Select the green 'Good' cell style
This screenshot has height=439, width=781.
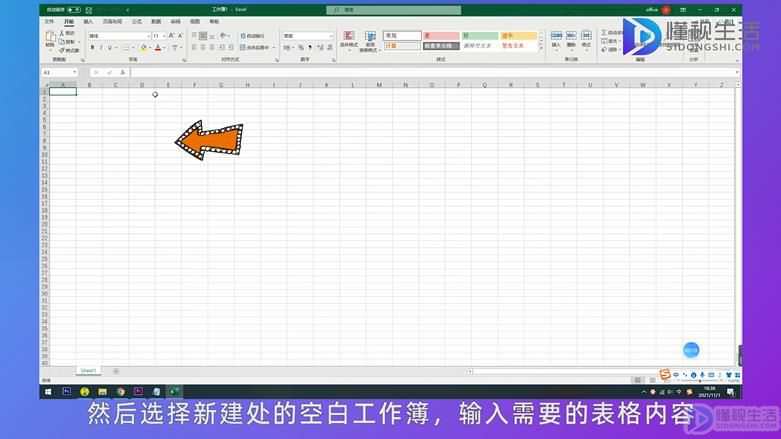tap(480, 36)
